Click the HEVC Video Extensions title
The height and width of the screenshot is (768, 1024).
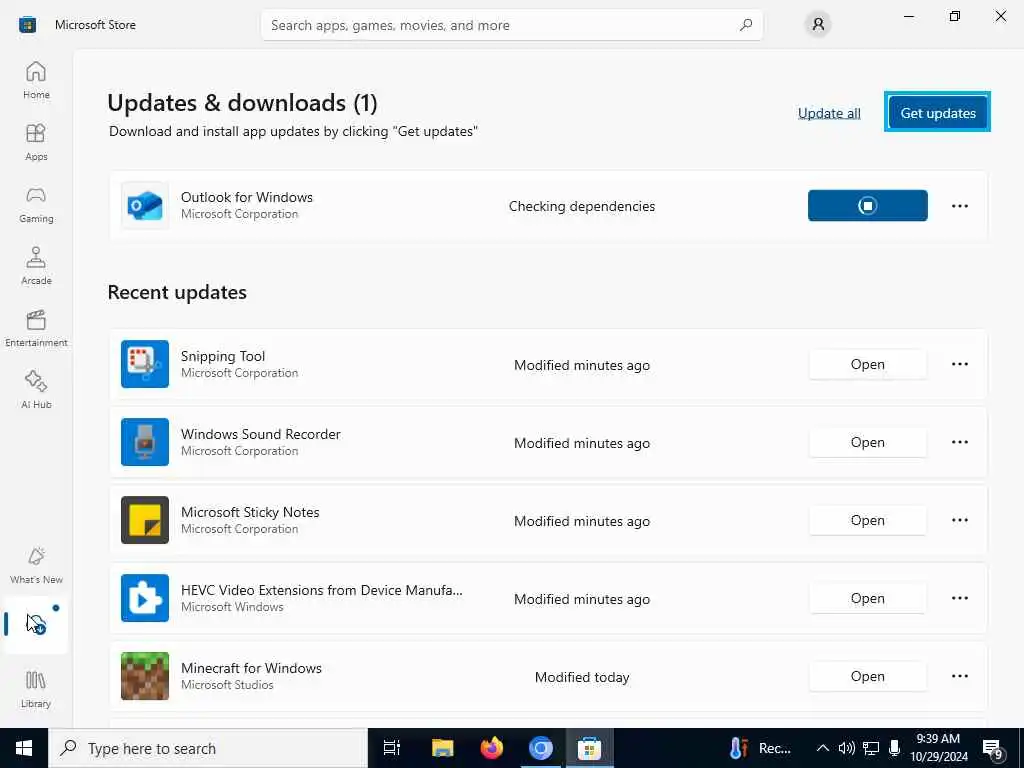[321, 590]
